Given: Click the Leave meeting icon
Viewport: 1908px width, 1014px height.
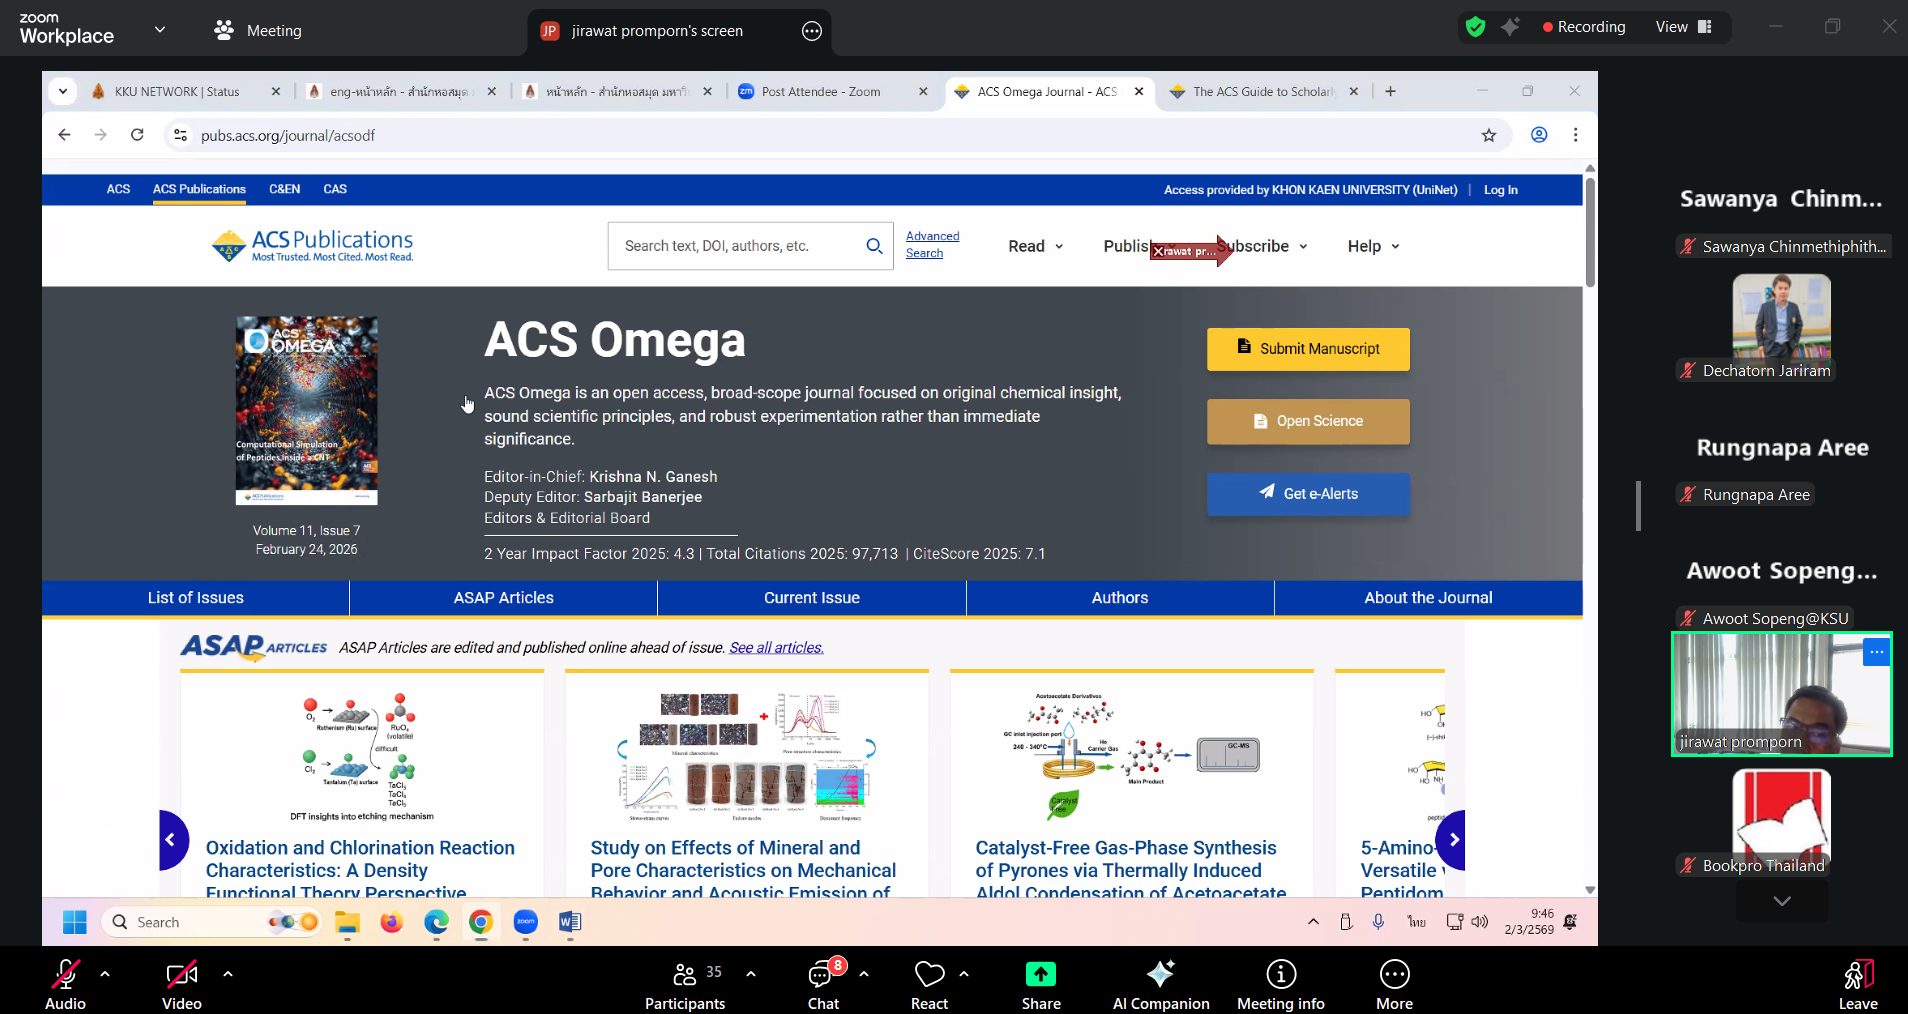Looking at the screenshot, I should (1857, 974).
